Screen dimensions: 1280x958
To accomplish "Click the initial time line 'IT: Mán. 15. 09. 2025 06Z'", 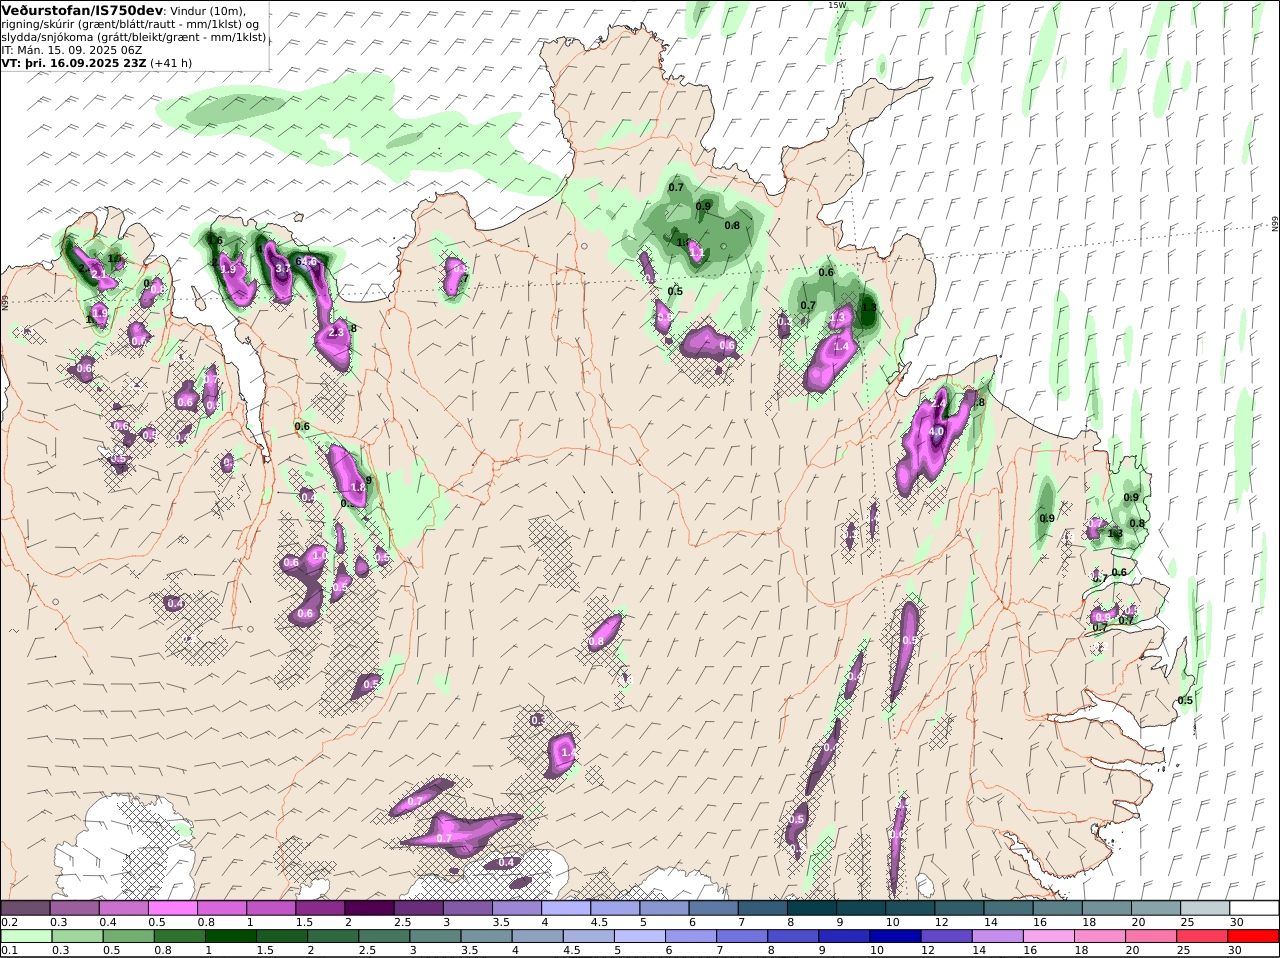I will [x=72, y=49].
